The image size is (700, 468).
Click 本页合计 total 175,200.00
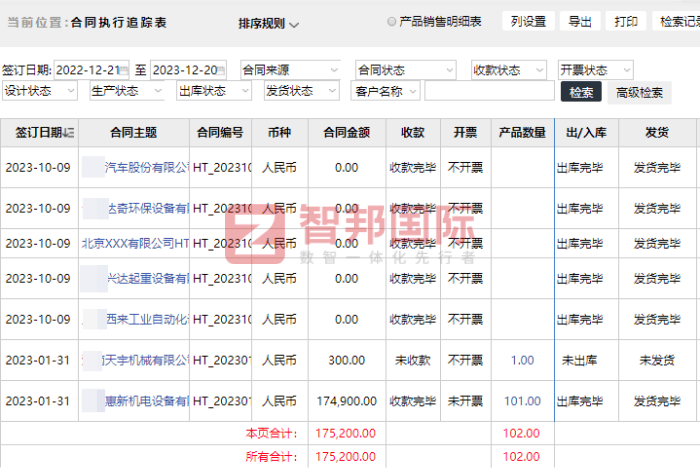[x=346, y=433]
